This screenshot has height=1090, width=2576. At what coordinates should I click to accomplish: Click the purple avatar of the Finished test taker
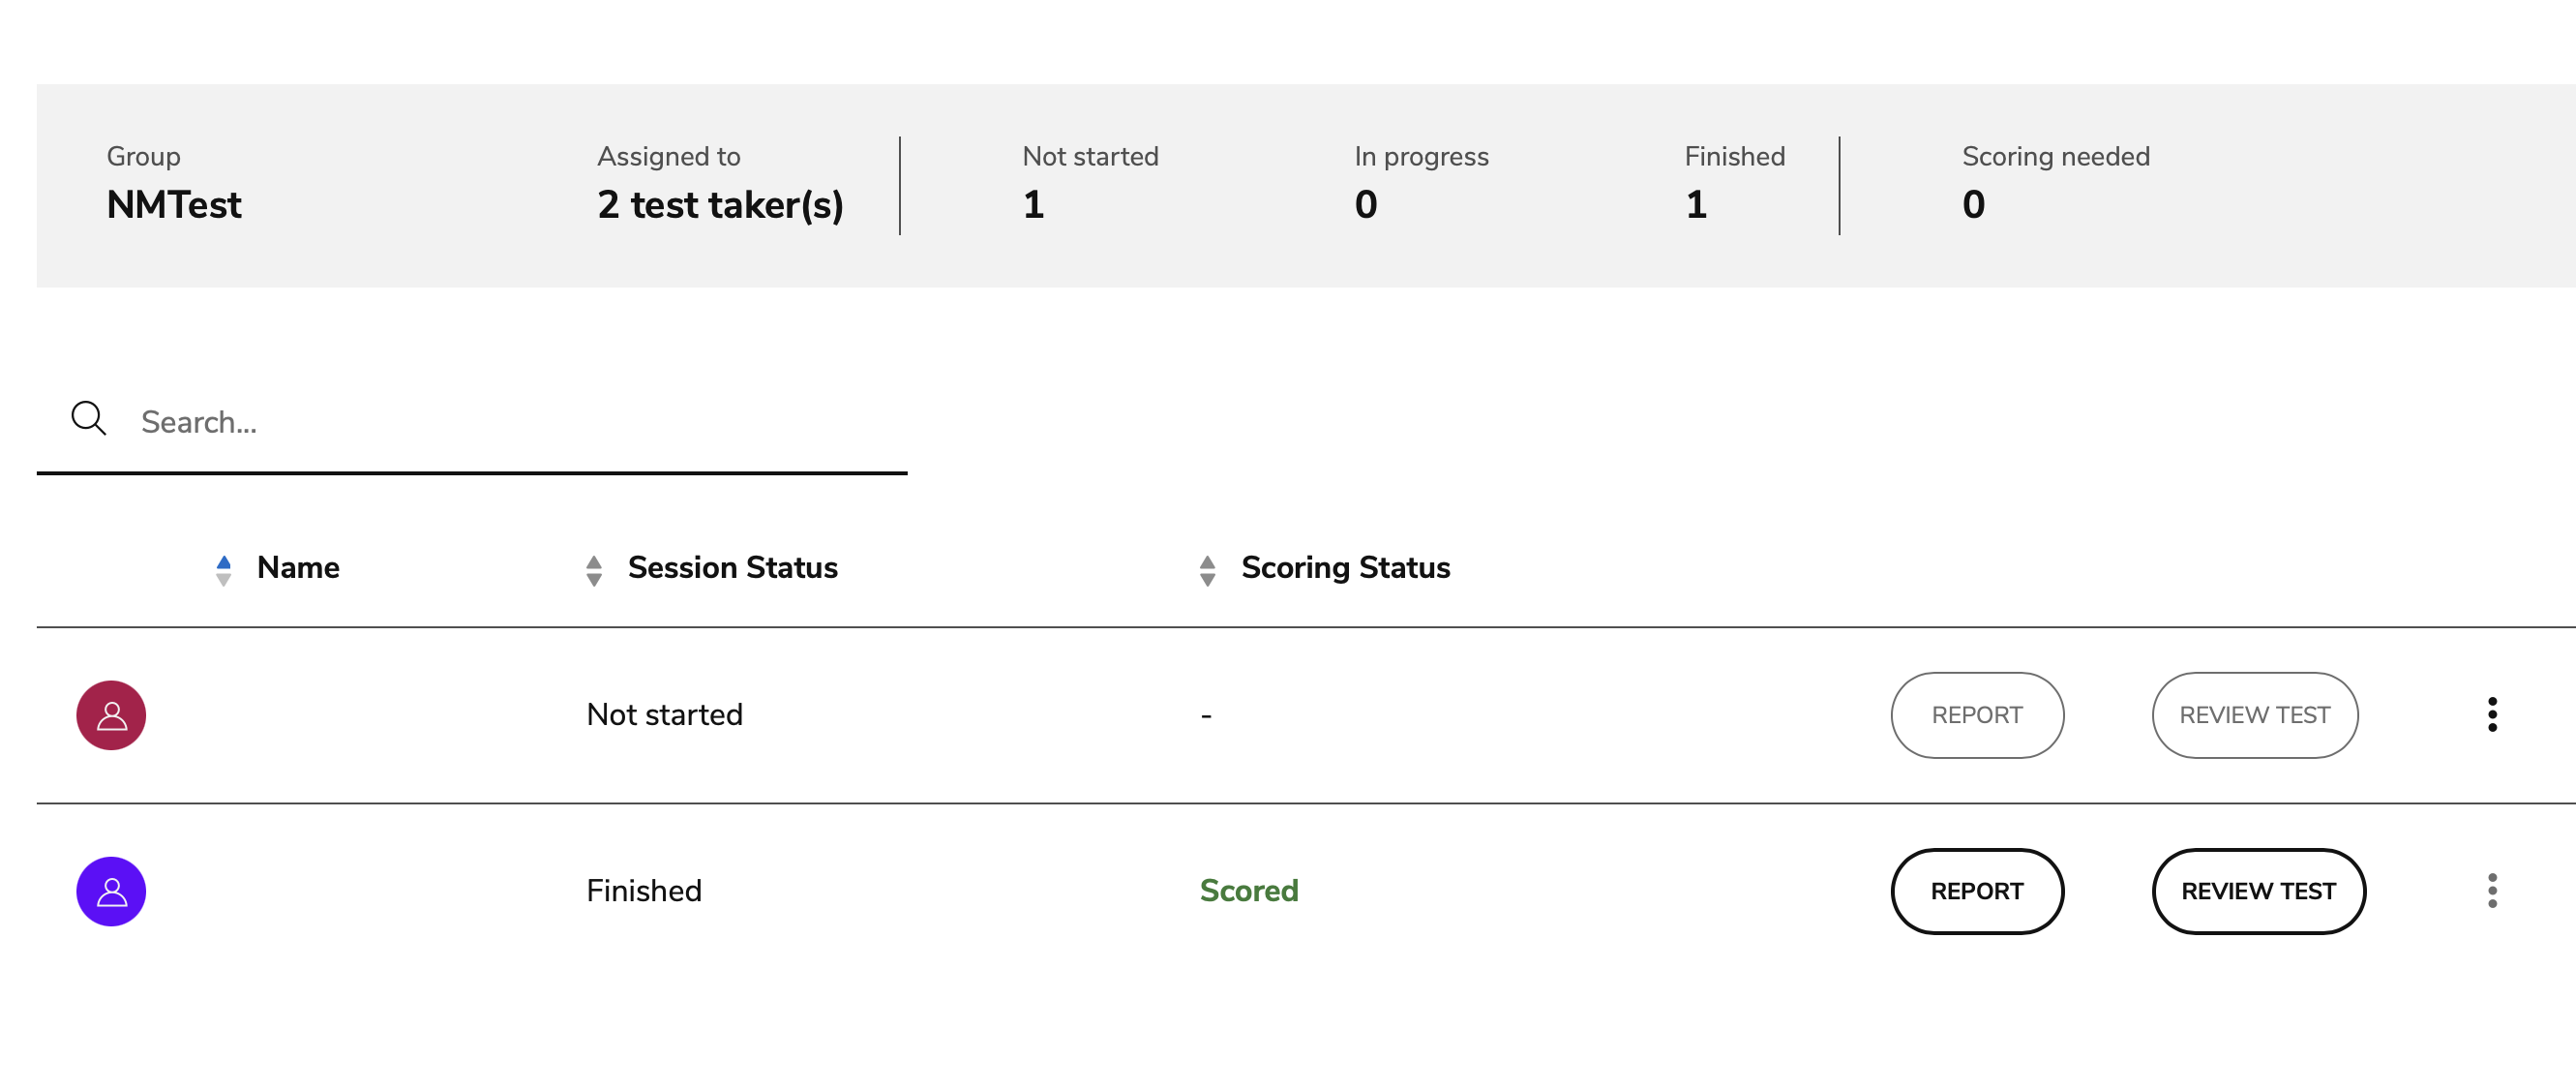[110, 890]
